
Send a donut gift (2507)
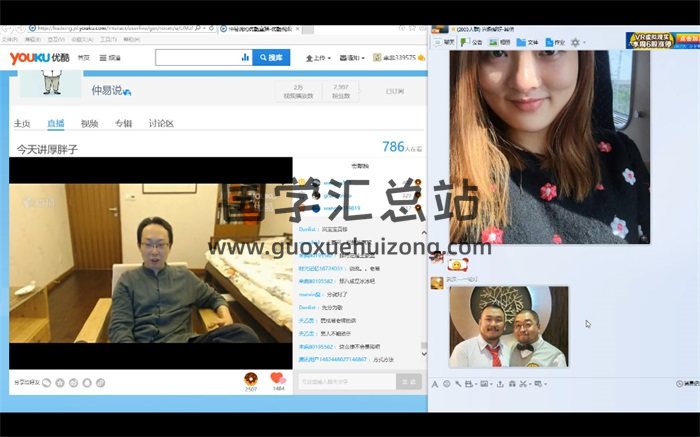(x=251, y=379)
